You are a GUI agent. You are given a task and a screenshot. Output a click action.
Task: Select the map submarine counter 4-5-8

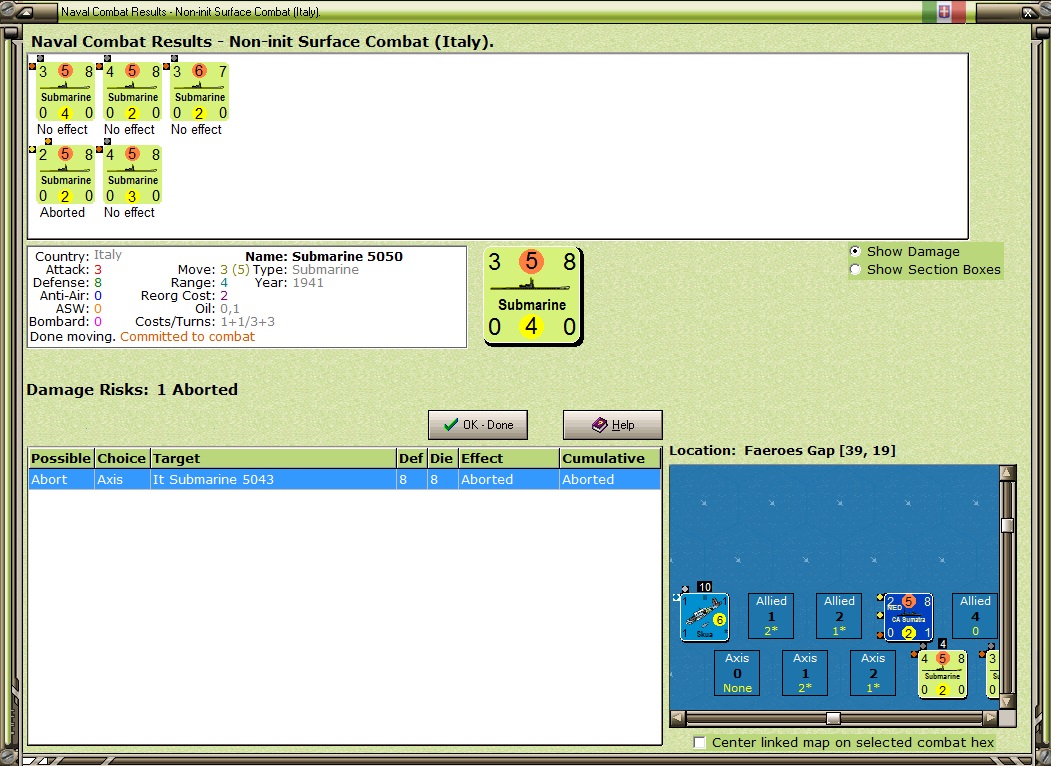(x=942, y=674)
